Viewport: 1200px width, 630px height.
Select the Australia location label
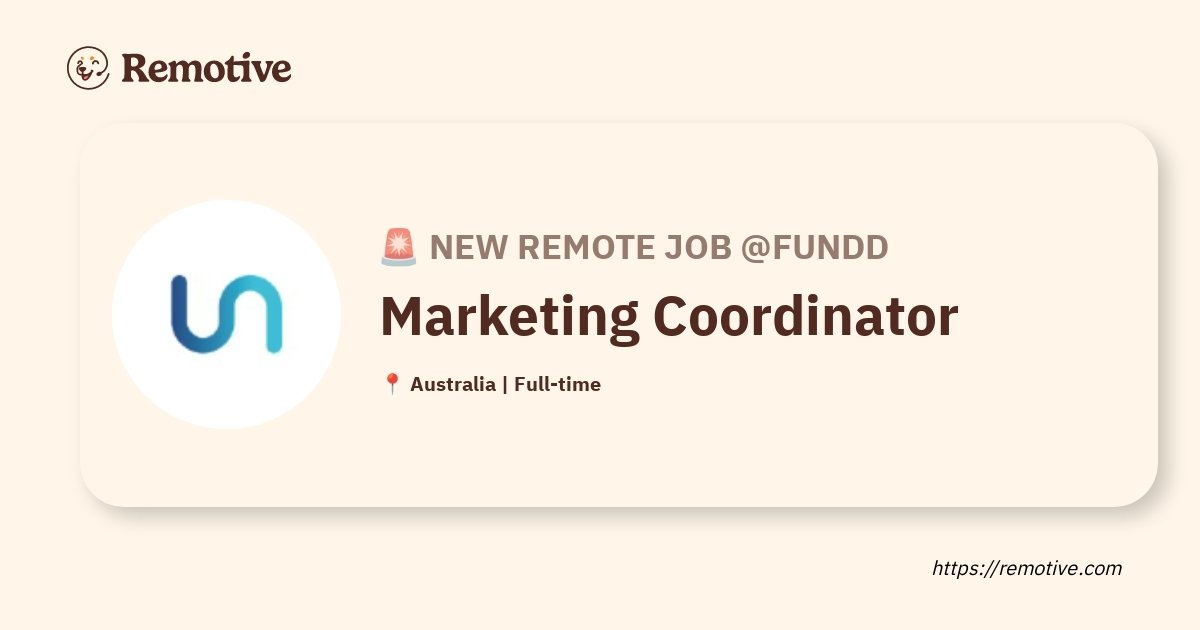coord(453,384)
